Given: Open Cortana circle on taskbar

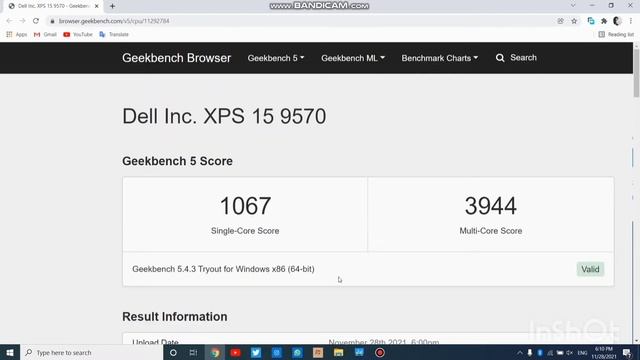Looking at the screenshot, I should click(173, 353).
